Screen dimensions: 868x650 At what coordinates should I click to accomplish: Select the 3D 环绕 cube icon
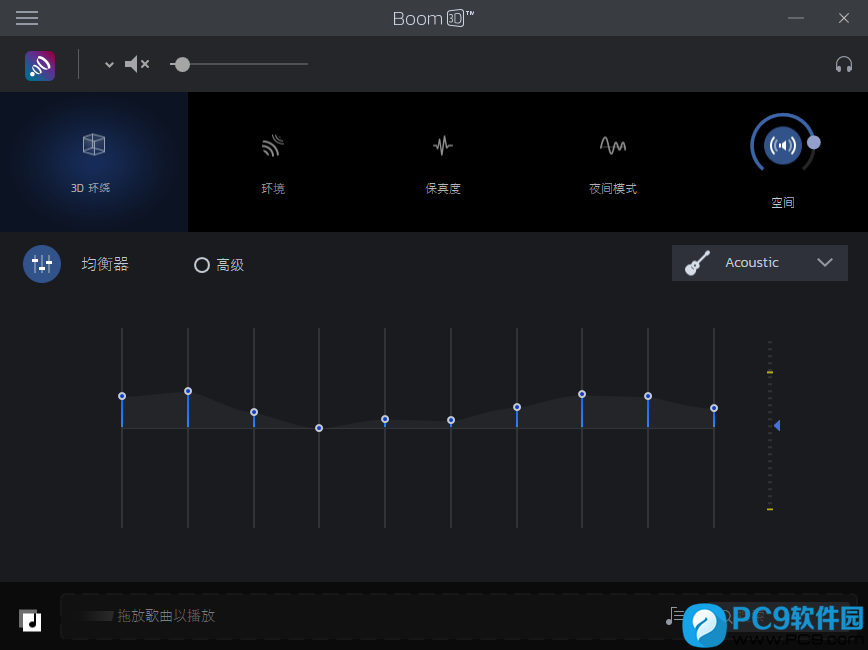point(94,145)
